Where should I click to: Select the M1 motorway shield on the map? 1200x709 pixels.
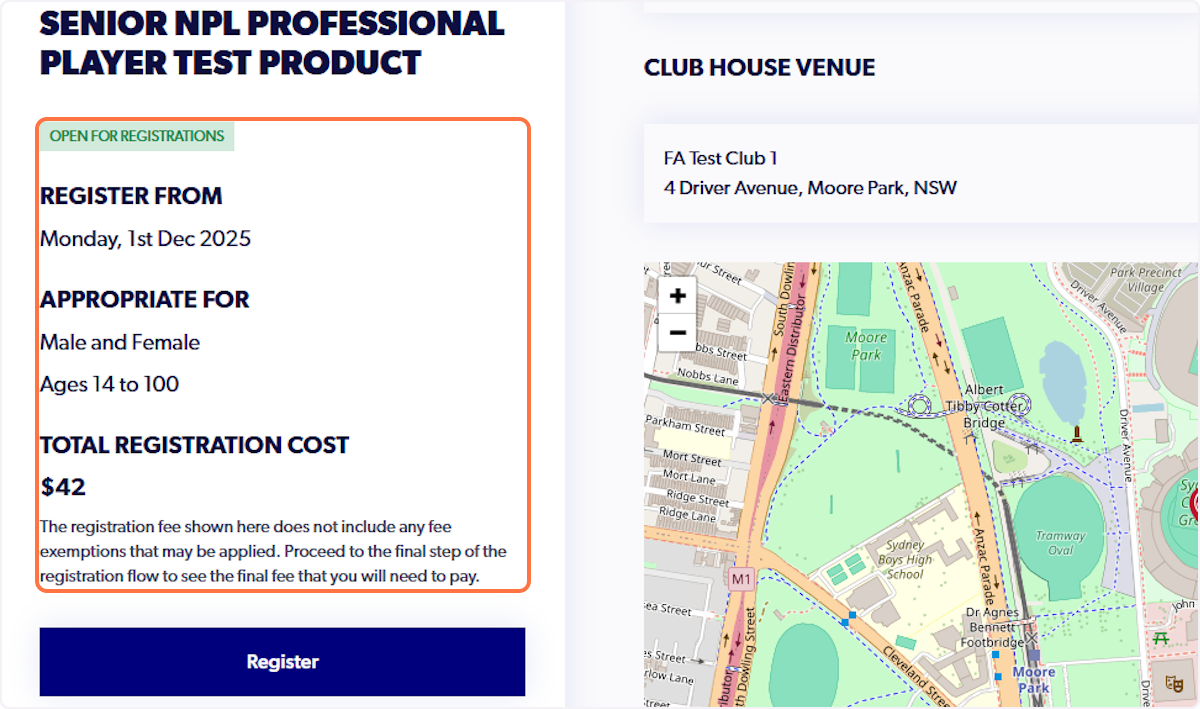(x=740, y=577)
